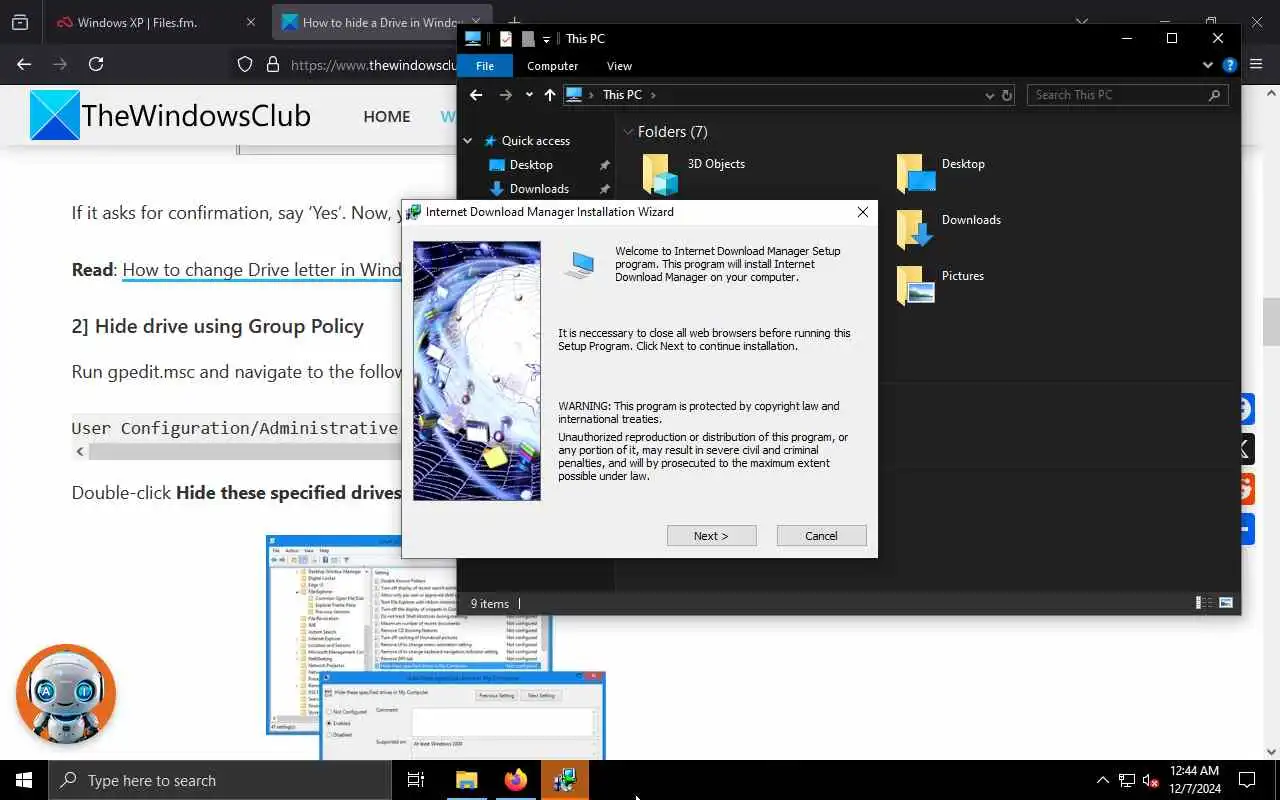Open the File tab in File Explorer
This screenshot has width=1280, height=800.
(x=485, y=66)
